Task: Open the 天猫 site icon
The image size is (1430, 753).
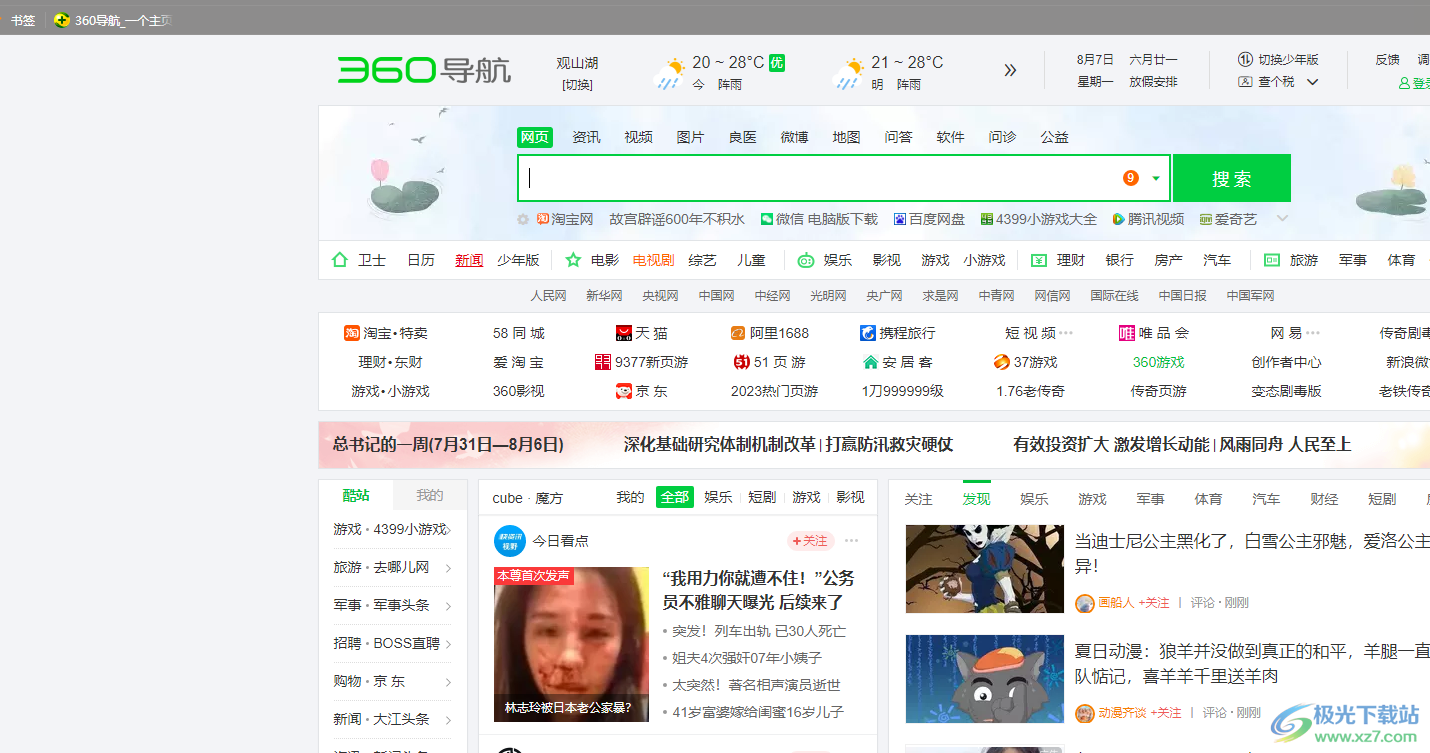Action: coord(624,333)
